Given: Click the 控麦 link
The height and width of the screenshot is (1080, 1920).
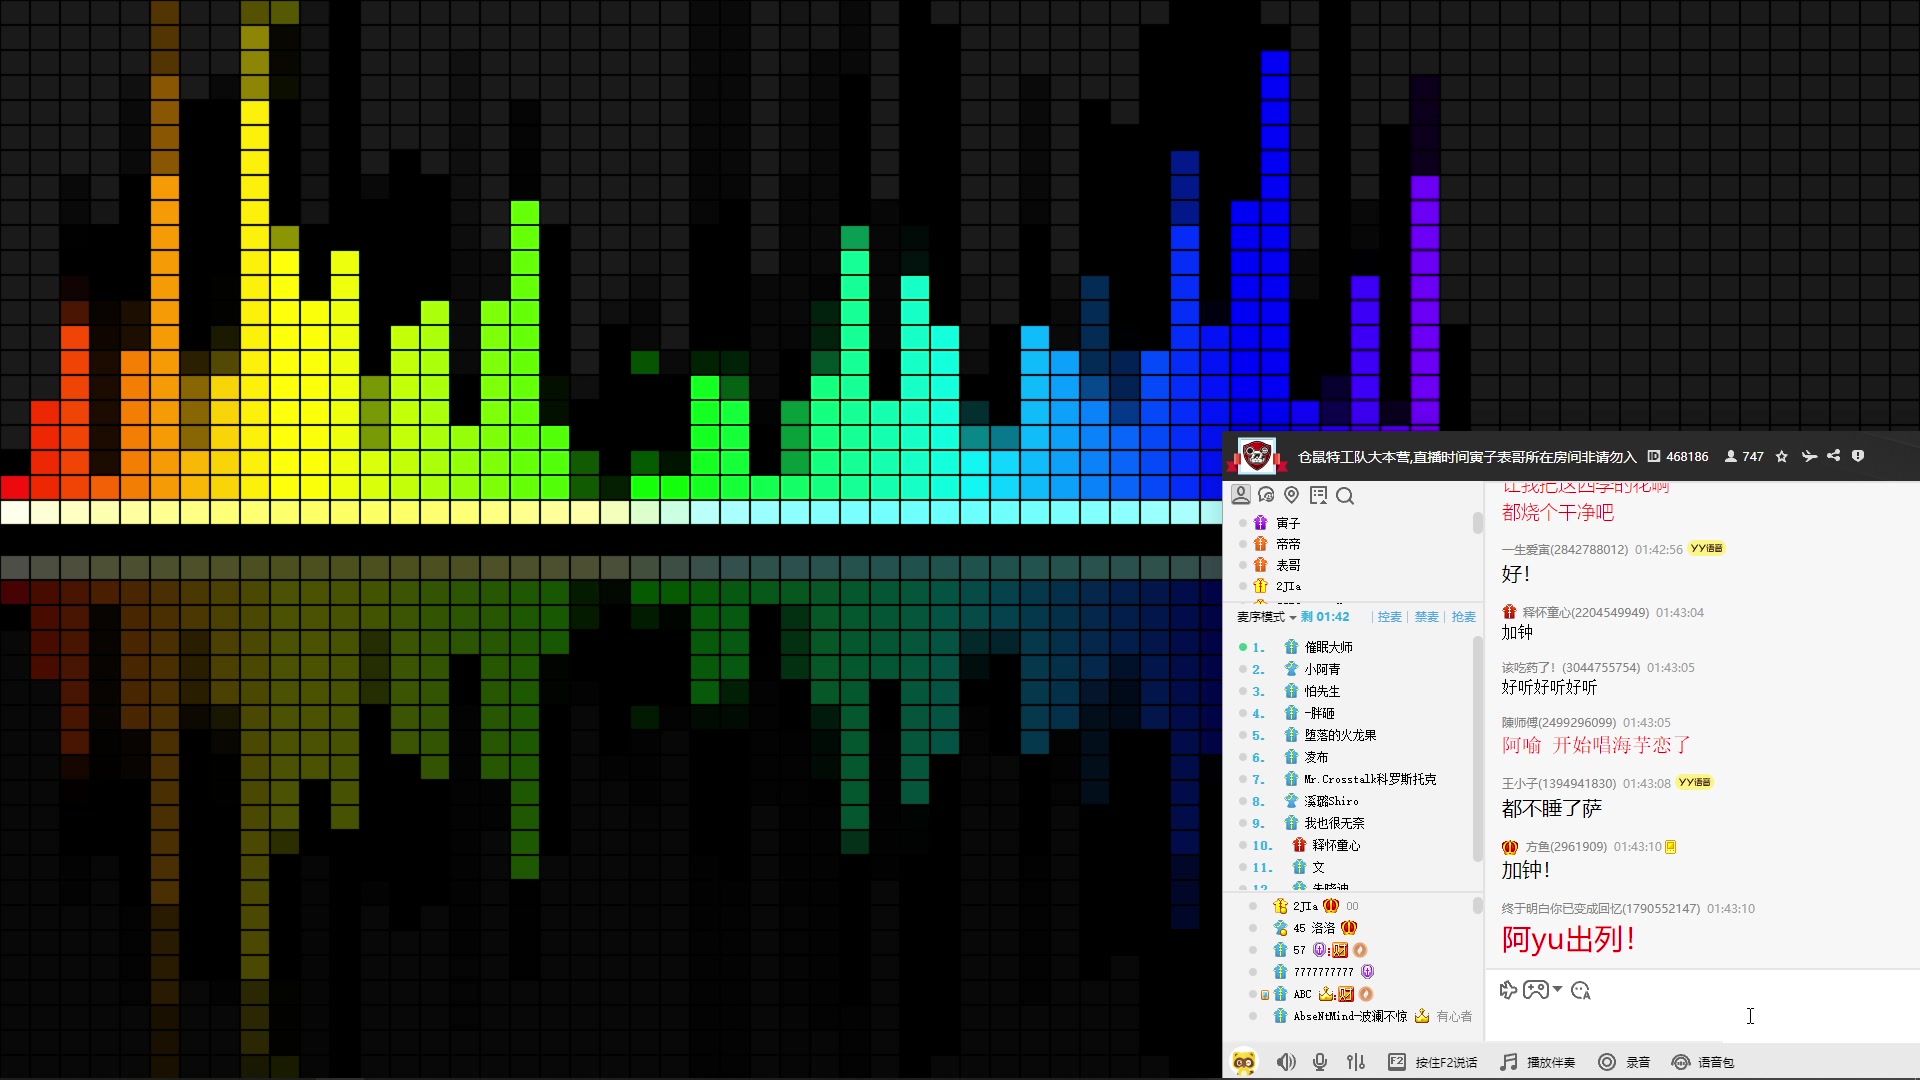Looking at the screenshot, I should click(x=1389, y=617).
